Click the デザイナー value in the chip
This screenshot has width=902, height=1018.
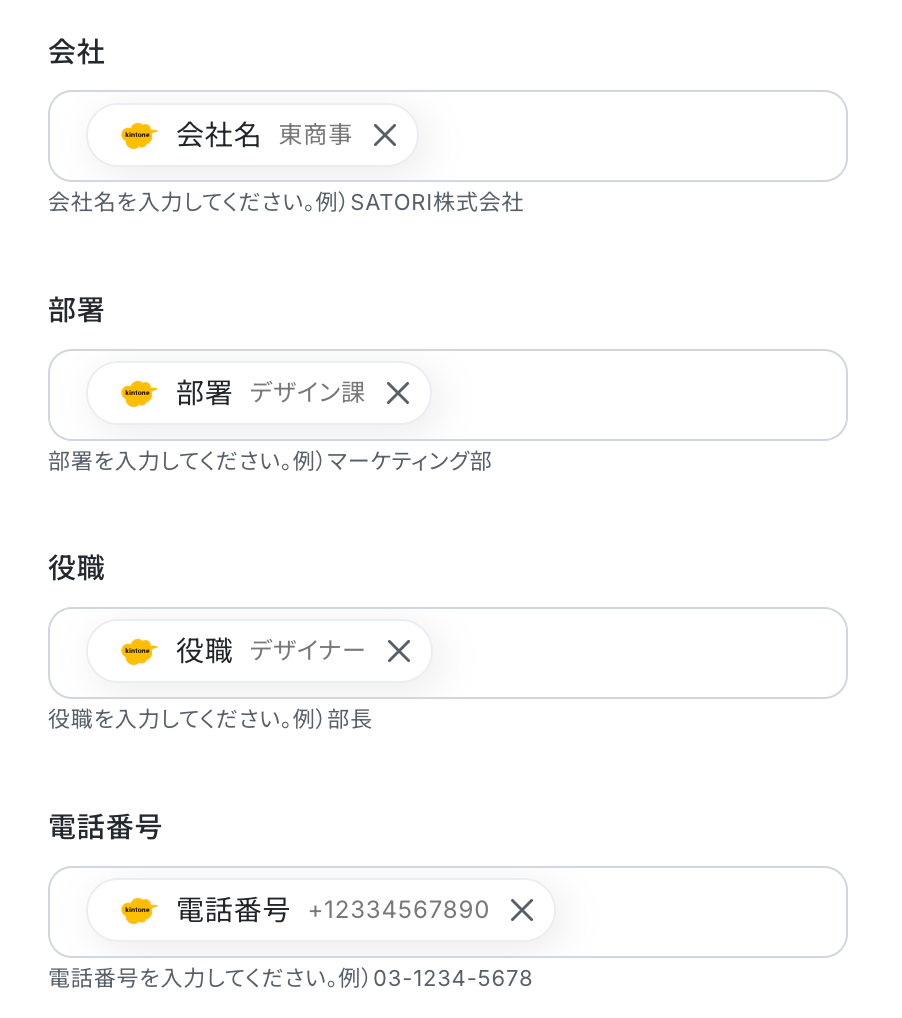coord(307,651)
